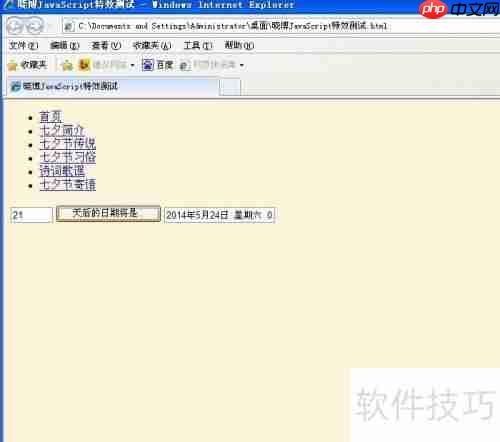Viewport: 500px width, 442px height.
Task: Click the IE icon on the page tab
Action: [x=16, y=87]
